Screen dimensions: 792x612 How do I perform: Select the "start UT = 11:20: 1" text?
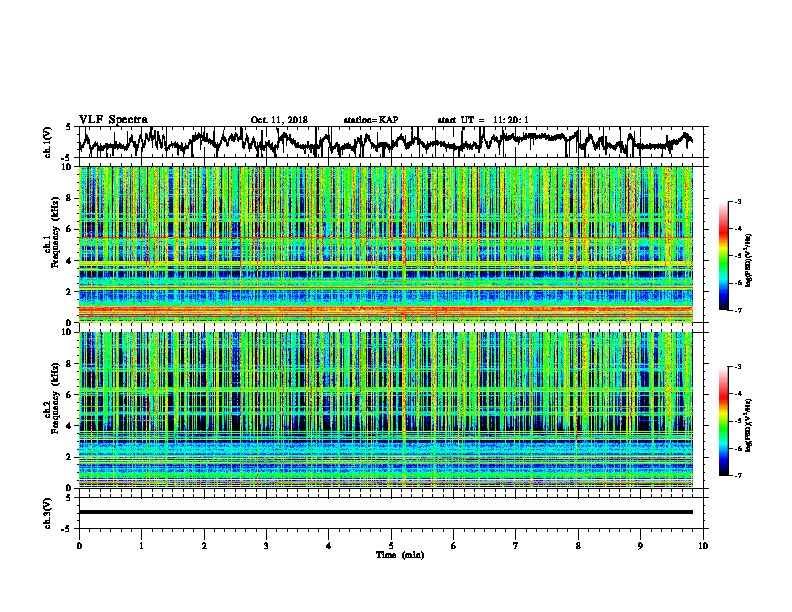click(483, 120)
